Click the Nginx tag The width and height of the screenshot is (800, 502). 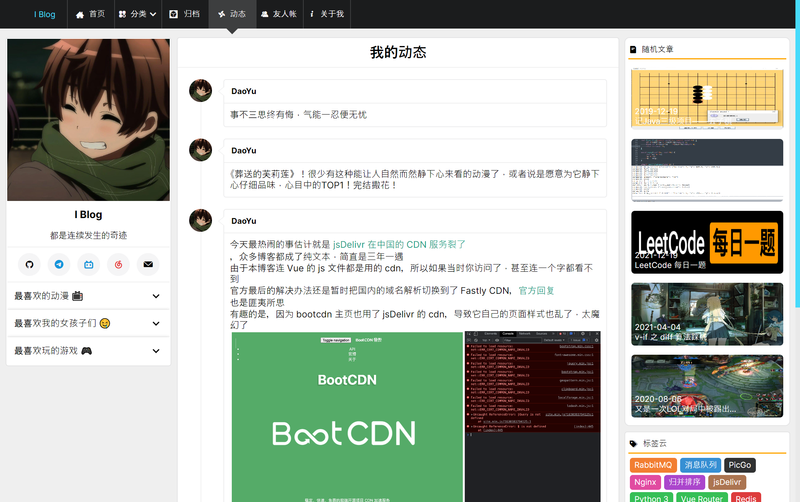[x=645, y=482]
